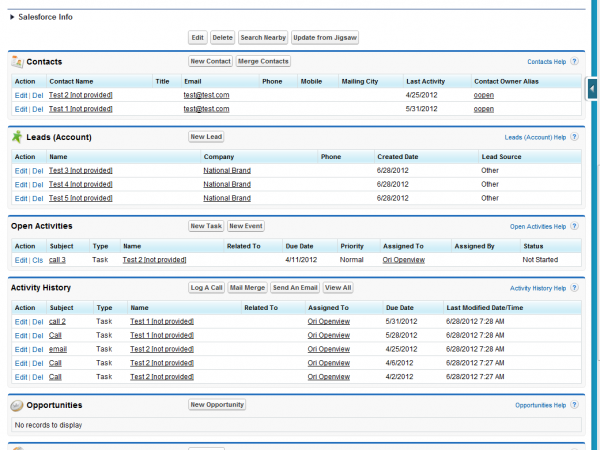Open the Activity History Help link
The image size is (600, 450).
(538, 288)
